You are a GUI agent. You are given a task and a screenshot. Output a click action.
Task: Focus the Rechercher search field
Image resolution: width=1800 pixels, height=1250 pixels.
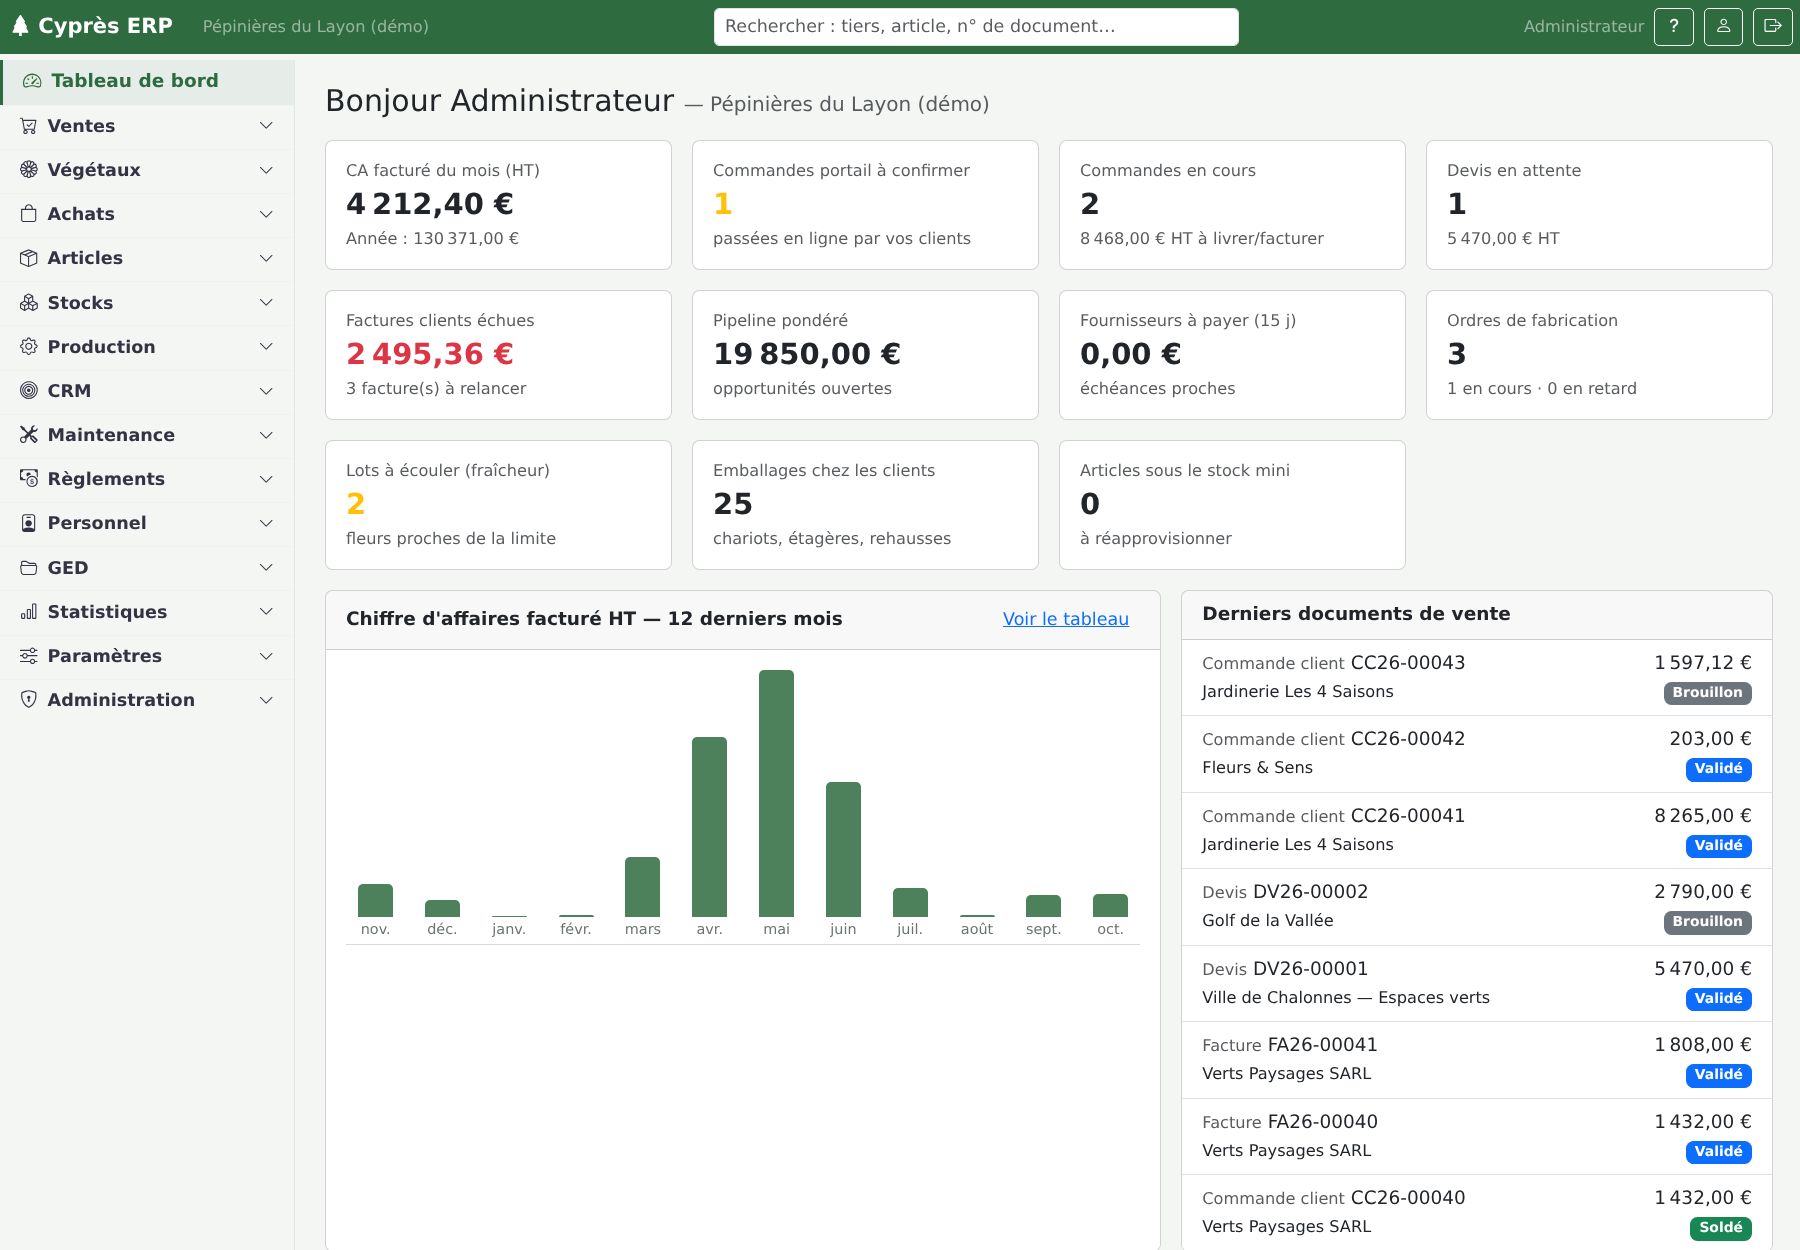976,27
